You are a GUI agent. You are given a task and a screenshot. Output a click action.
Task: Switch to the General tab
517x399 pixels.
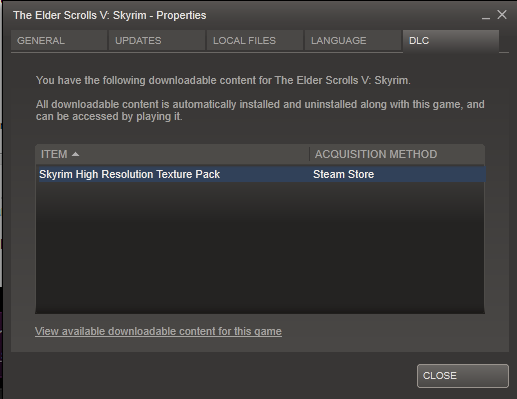click(59, 41)
